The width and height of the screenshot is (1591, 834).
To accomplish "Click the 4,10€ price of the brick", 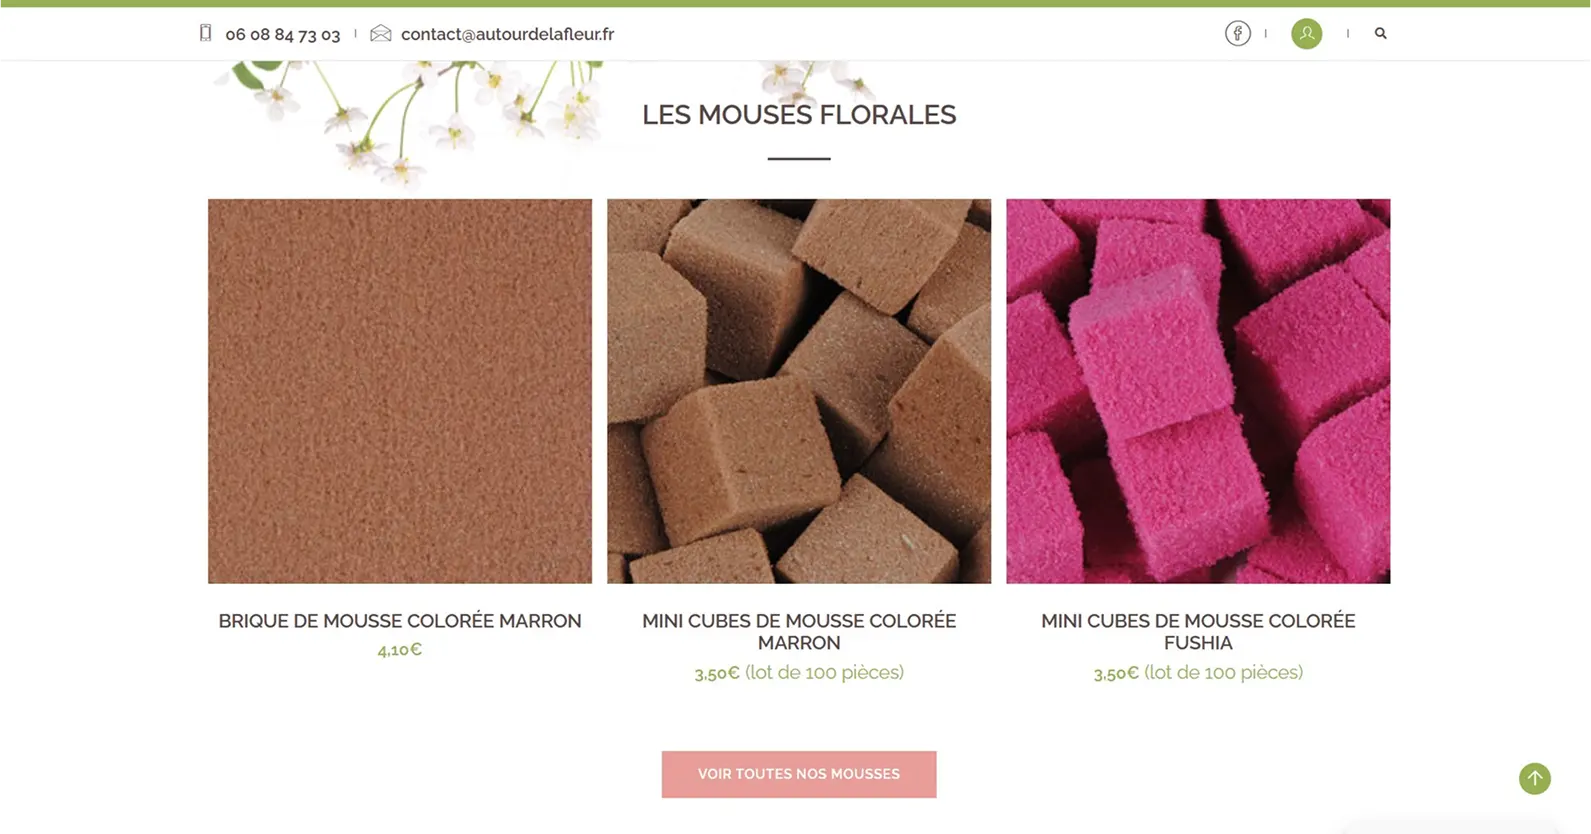I will [x=400, y=650].
